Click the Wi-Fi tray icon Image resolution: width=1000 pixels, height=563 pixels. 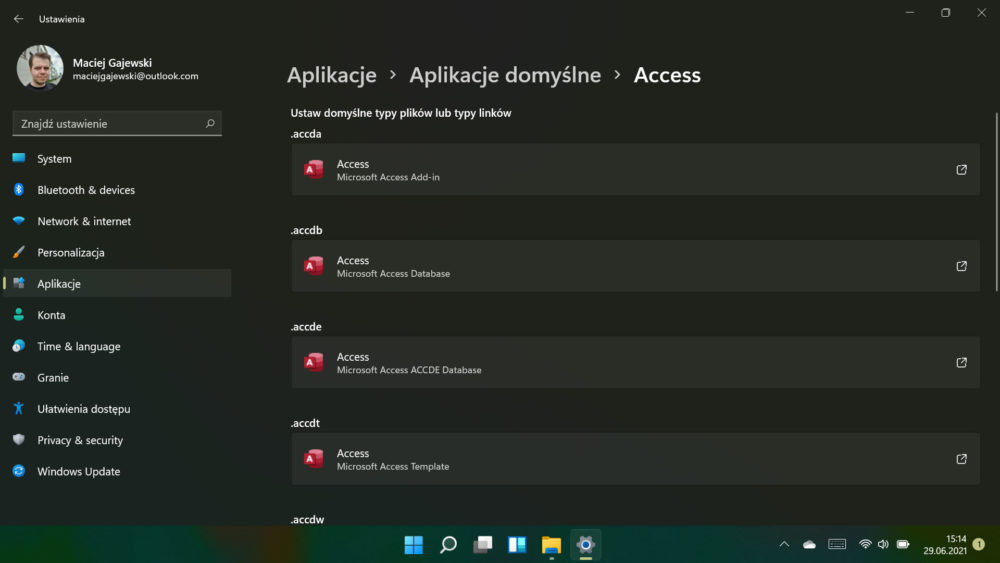point(865,545)
